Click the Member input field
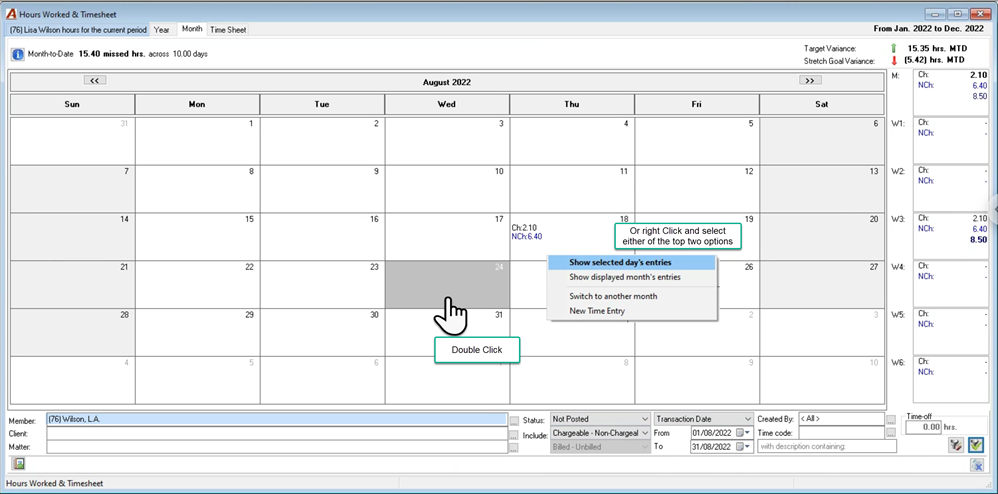This screenshot has height=494, width=998. pyautogui.click(x=277, y=420)
